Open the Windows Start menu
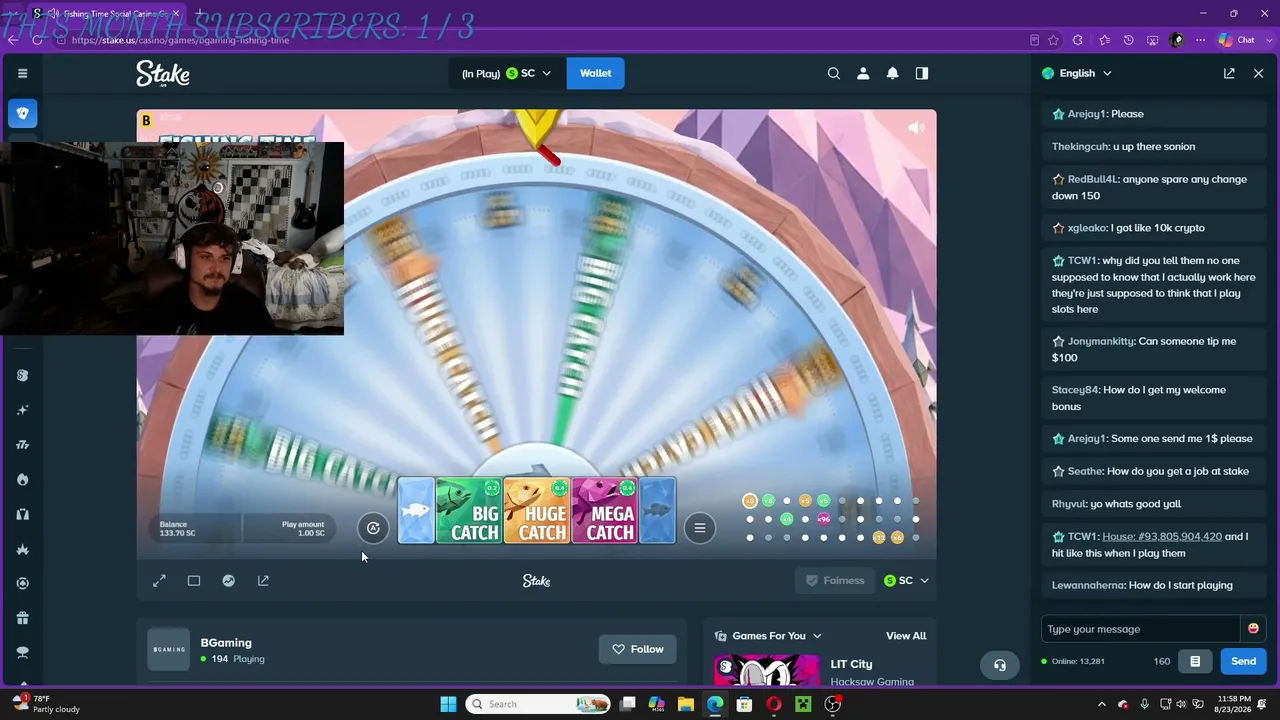 [x=448, y=704]
